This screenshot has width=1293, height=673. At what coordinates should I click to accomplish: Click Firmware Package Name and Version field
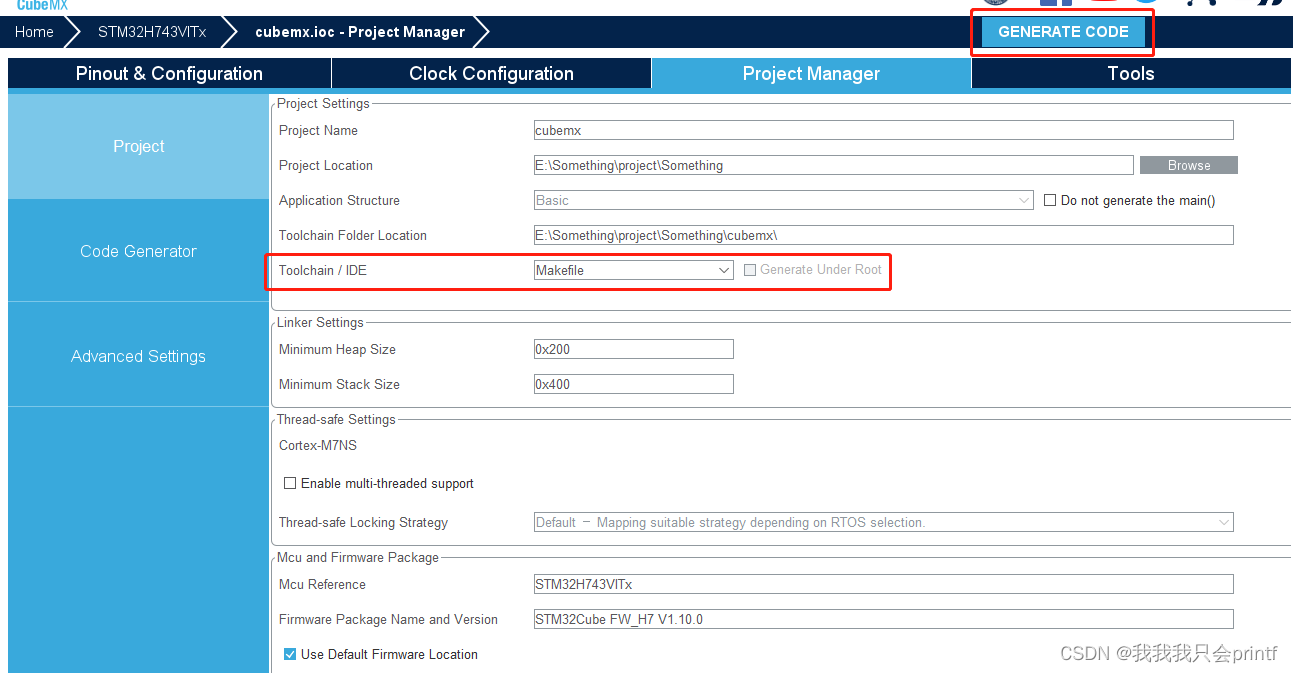pyautogui.click(x=883, y=619)
